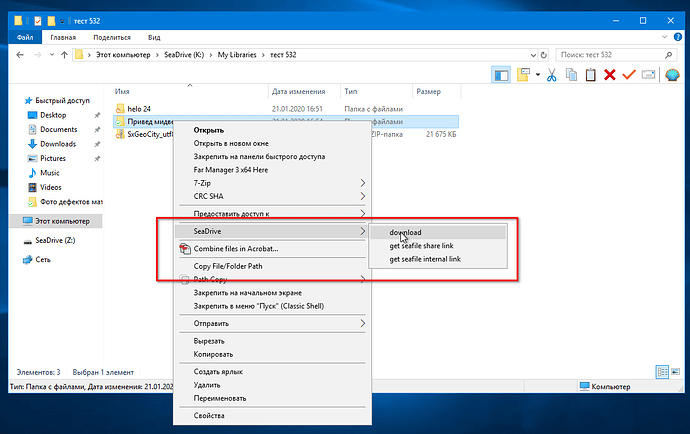This screenshot has height=434, width=690.
Task: Choose 'Открыть в новом окне'
Action: pyautogui.click(x=231, y=143)
